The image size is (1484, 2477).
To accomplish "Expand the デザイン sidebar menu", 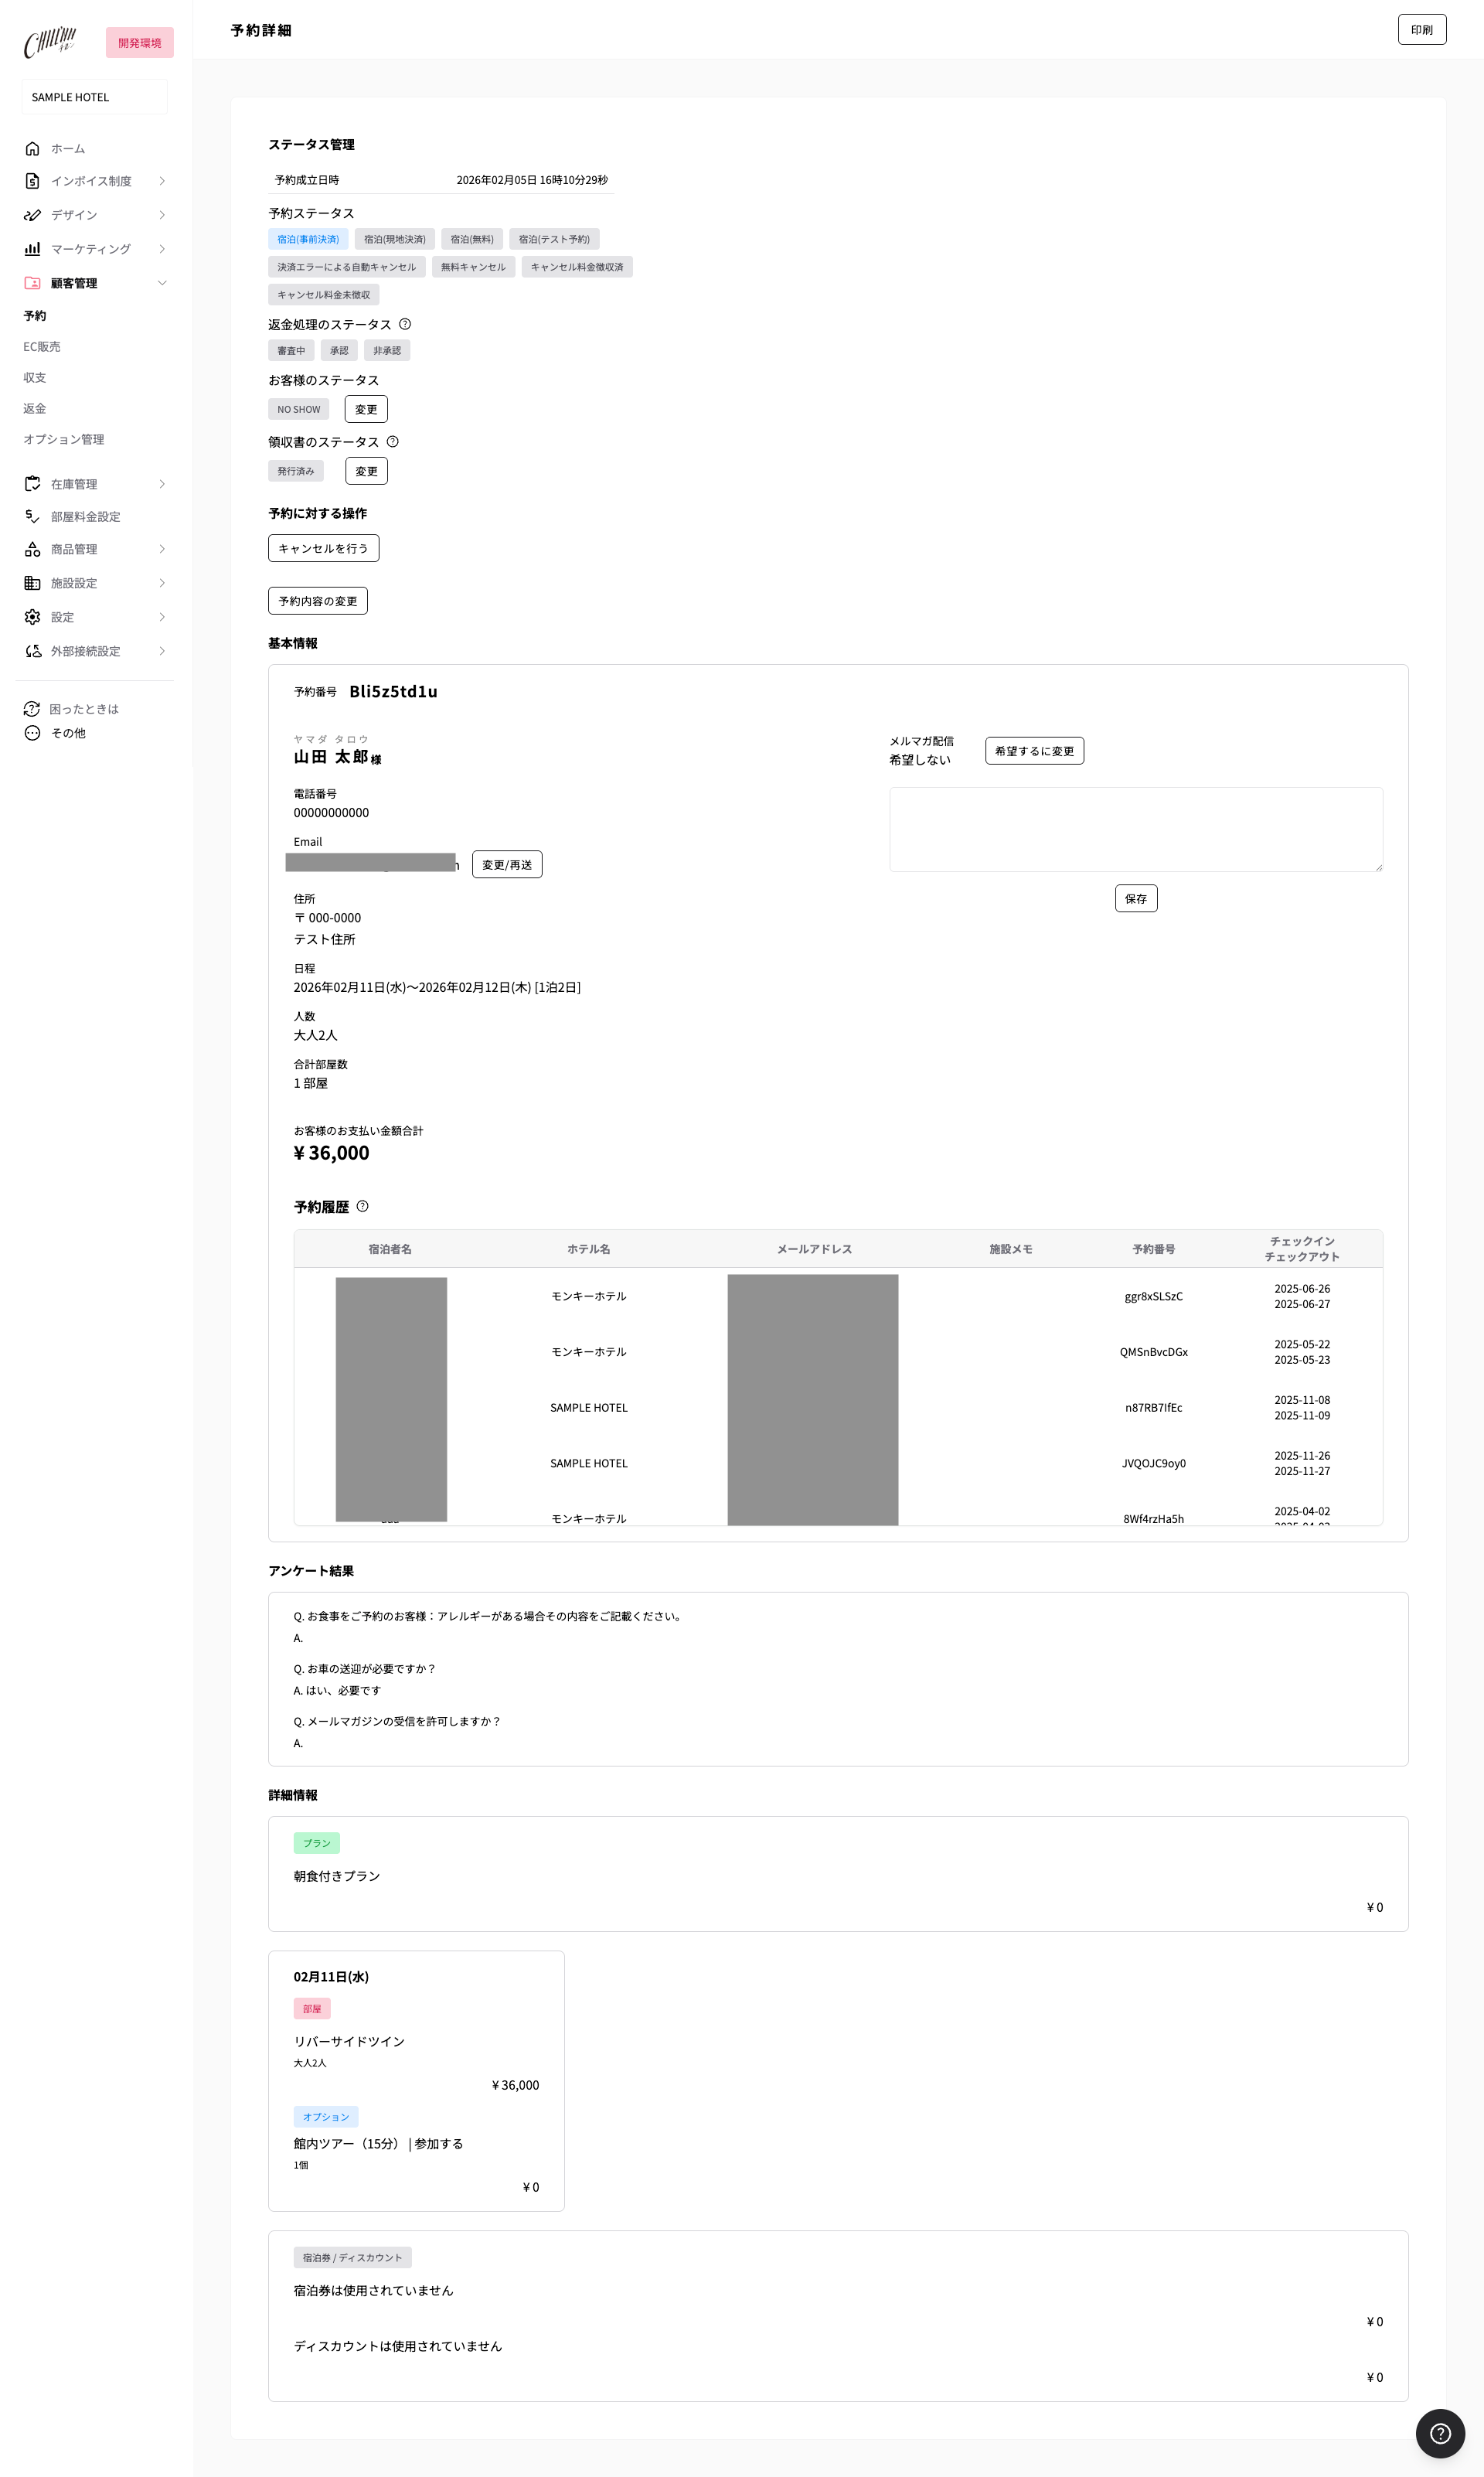I will click(162, 215).
